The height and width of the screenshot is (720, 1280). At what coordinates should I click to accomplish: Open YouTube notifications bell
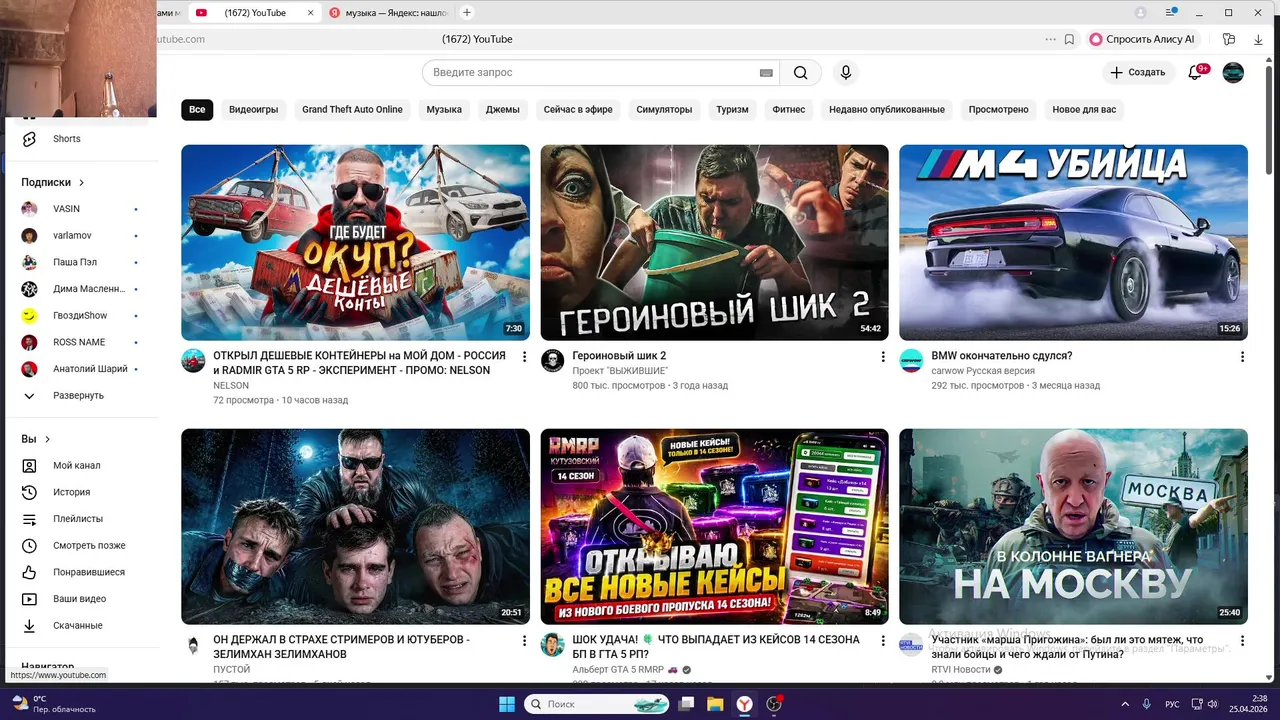click(1195, 72)
